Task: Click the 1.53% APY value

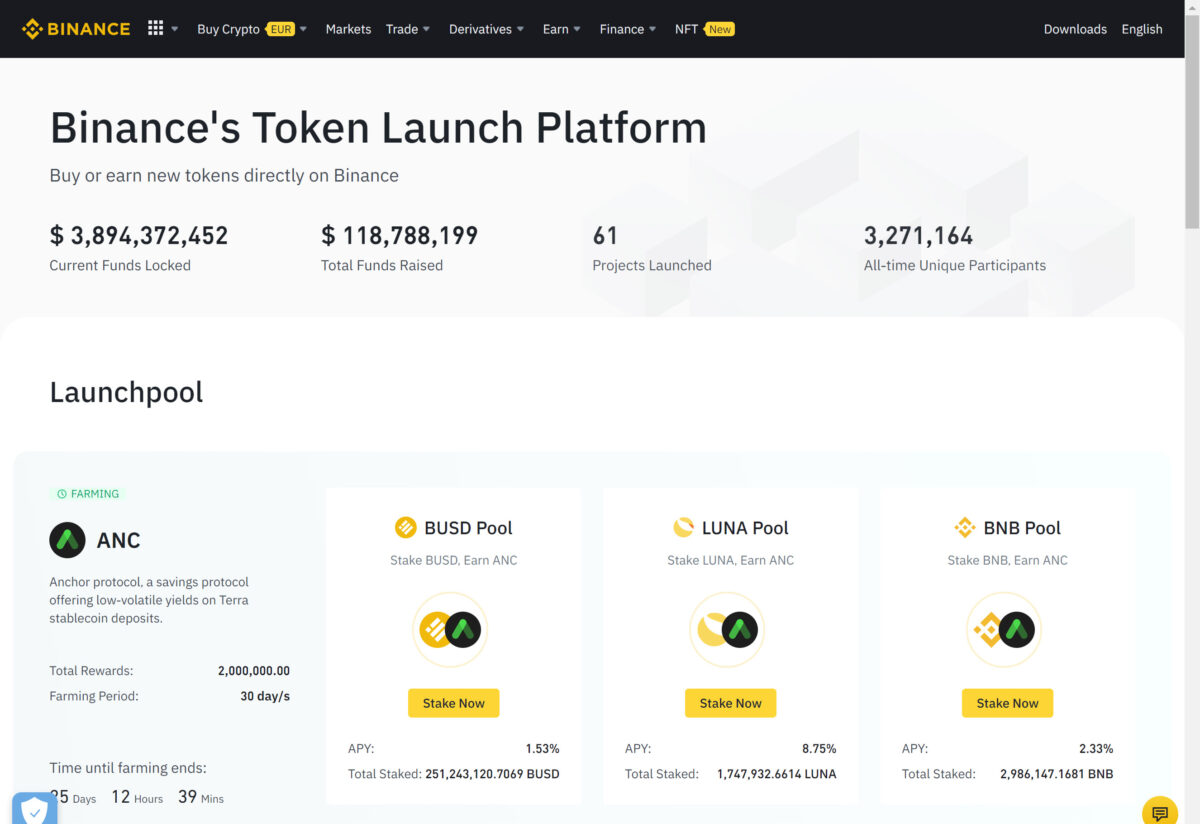Action: (x=542, y=749)
